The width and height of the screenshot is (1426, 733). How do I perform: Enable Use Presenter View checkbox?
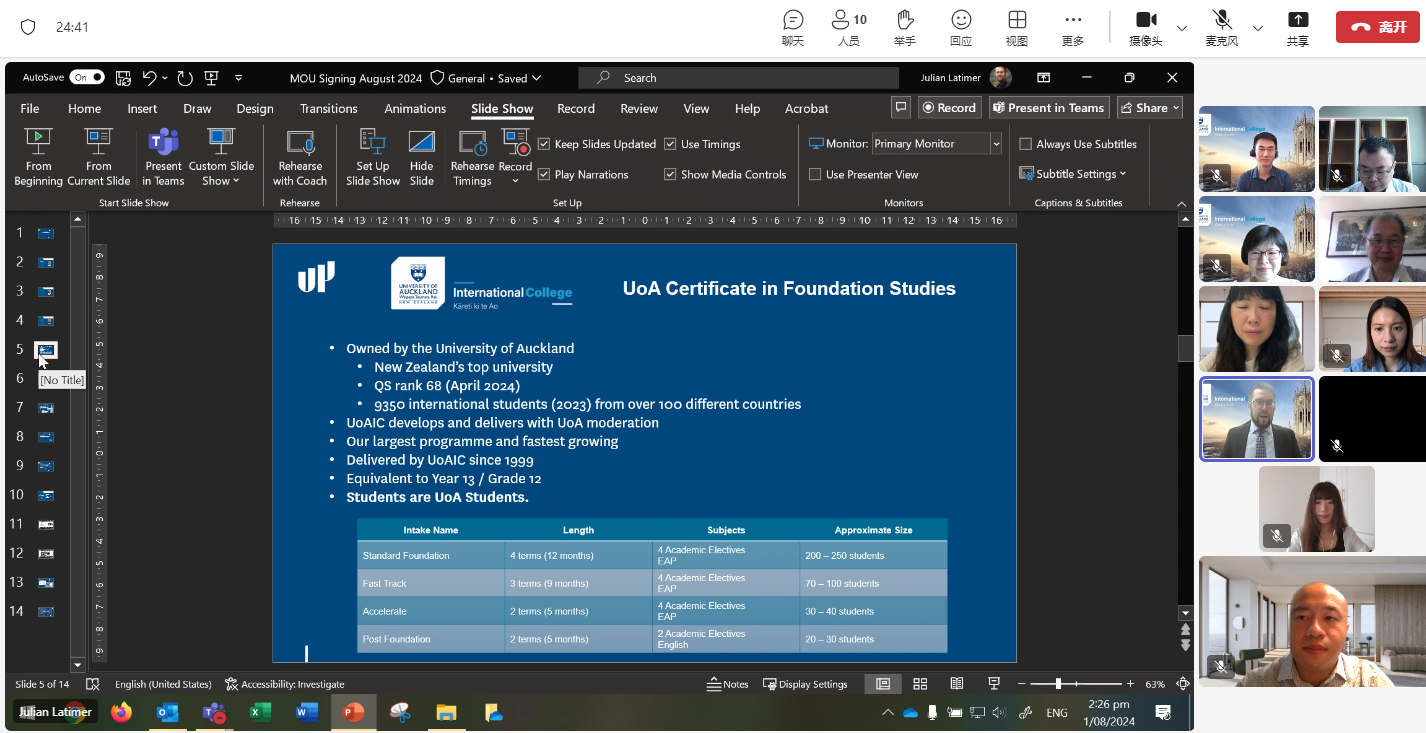tap(815, 174)
